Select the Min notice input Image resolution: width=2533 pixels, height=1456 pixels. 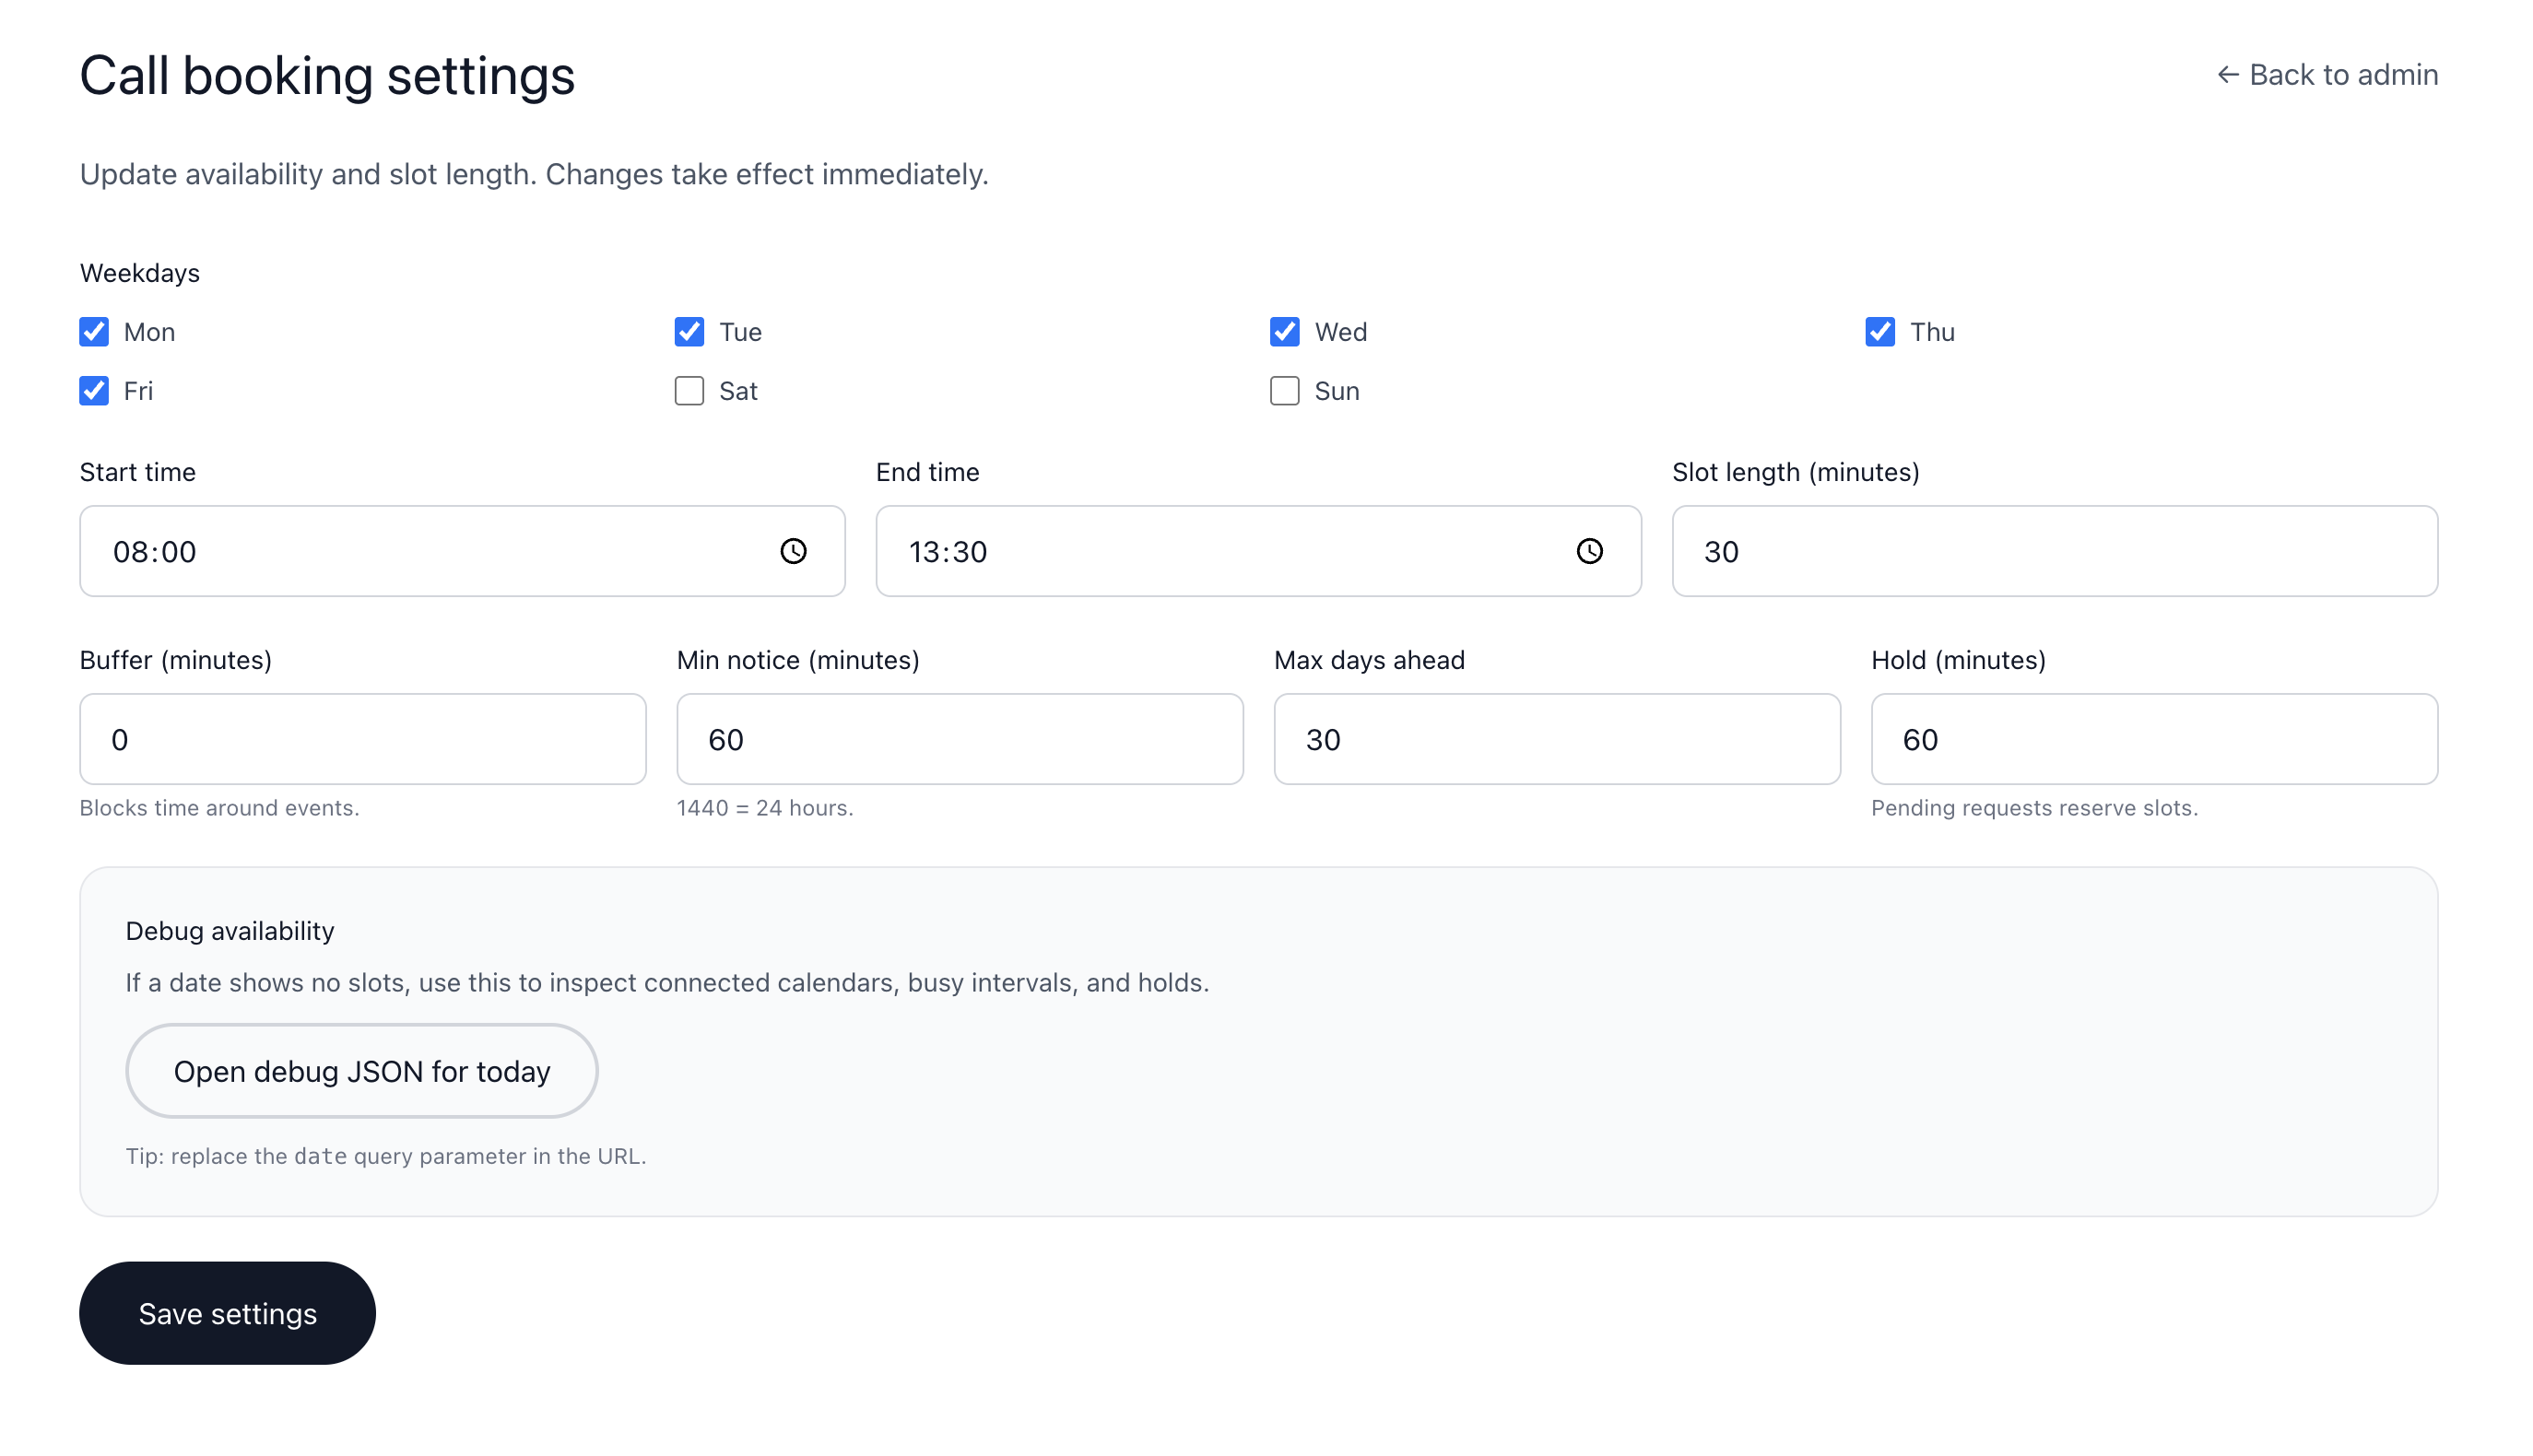tap(958, 739)
